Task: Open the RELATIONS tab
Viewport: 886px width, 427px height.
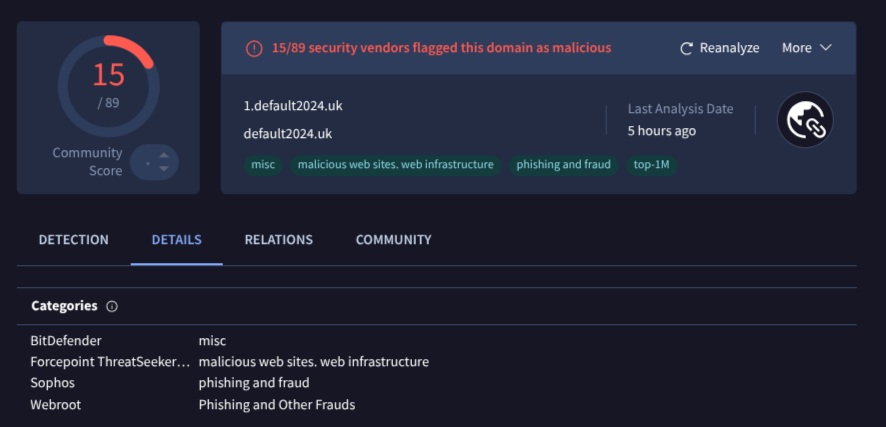Action: pyautogui.click(x=279, y=239)
